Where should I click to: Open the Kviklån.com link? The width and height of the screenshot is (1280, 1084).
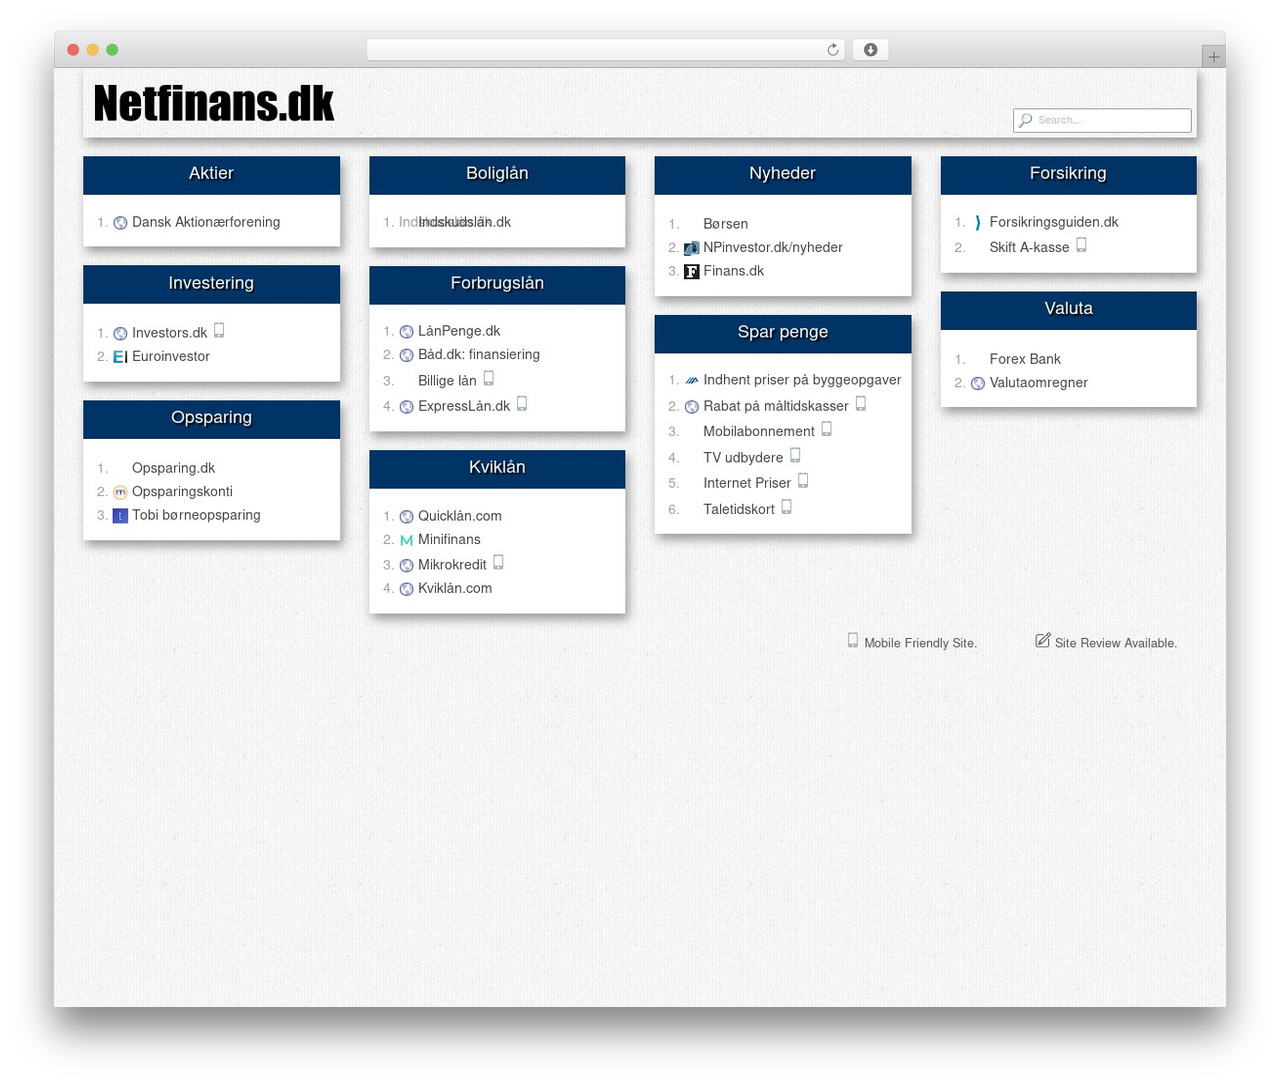pyautogui.click(x=455, y=589)
